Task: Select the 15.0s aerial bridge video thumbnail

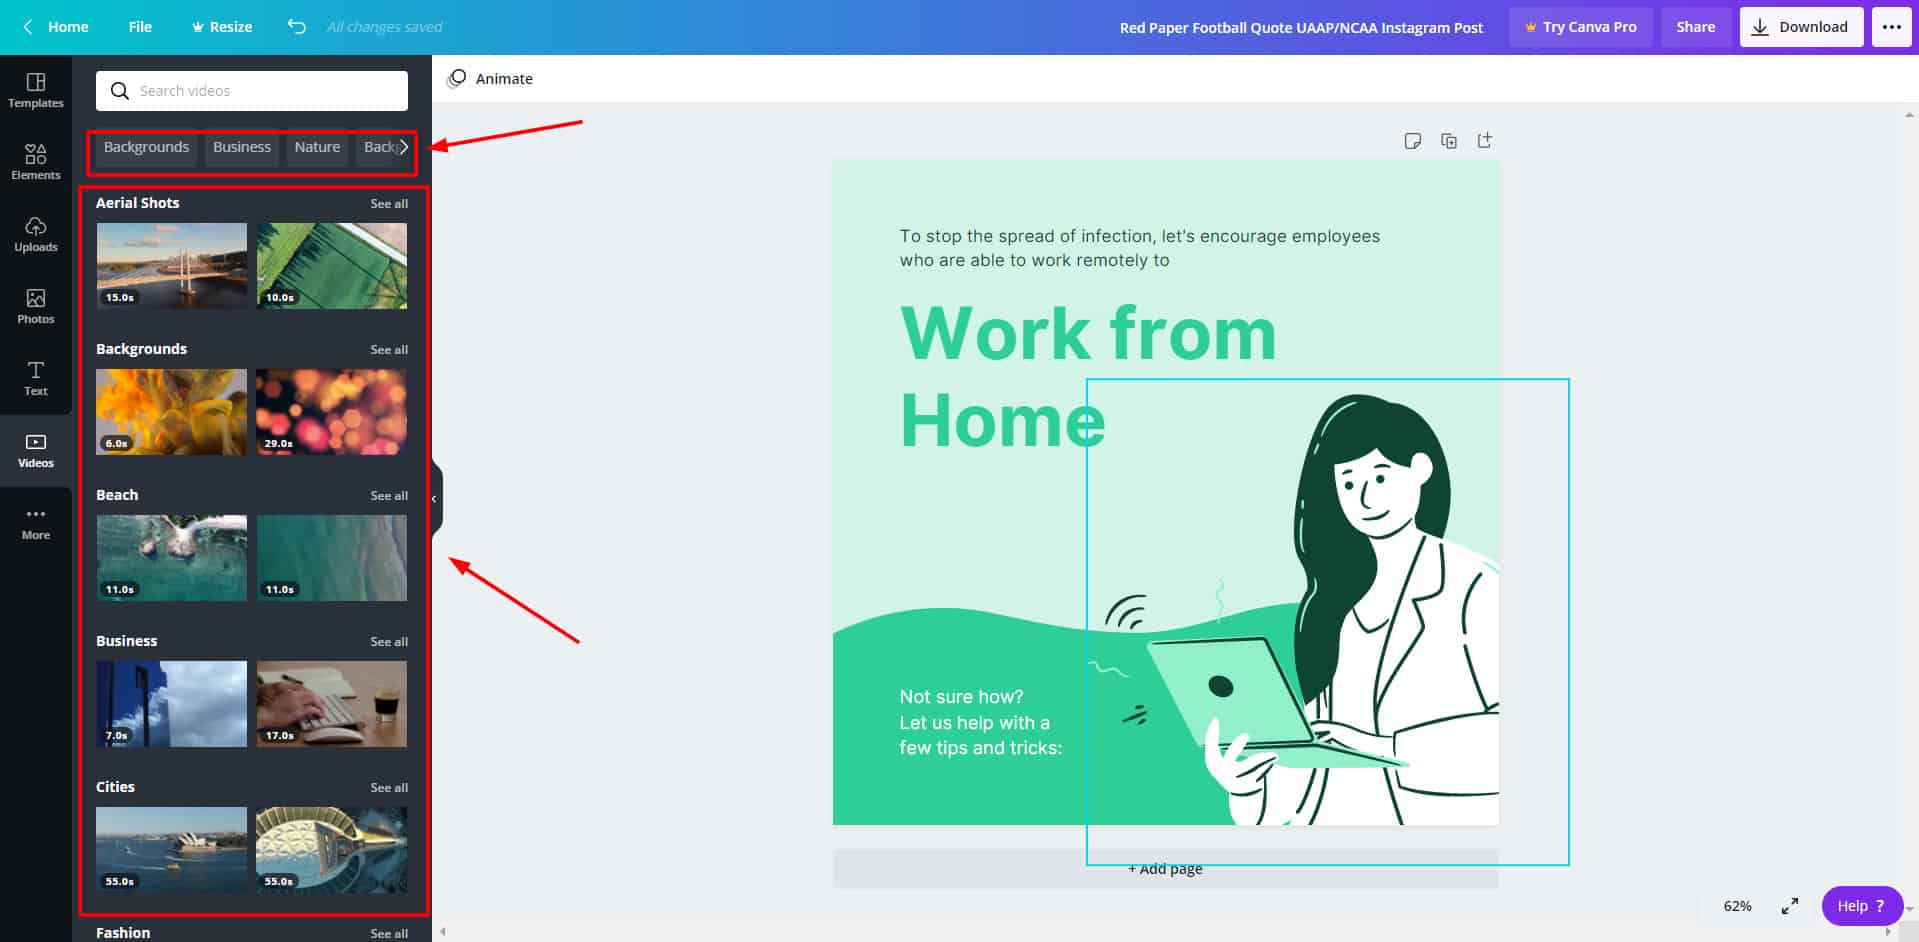Action: pyautogui.click(x=171, y=266)
